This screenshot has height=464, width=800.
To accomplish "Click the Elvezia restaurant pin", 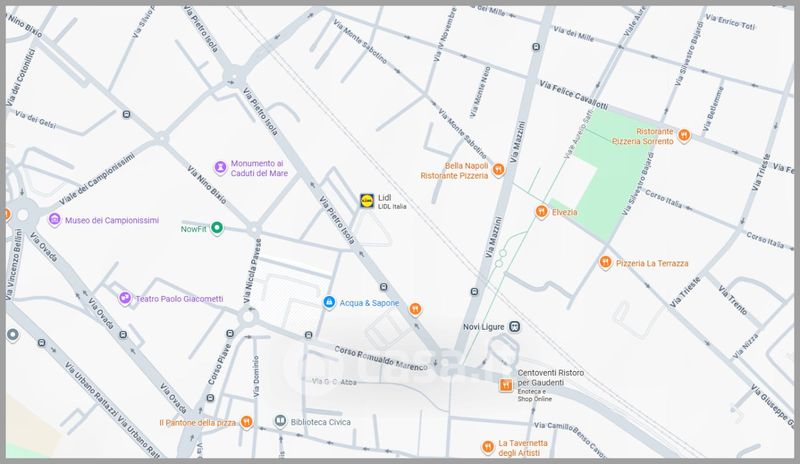I will pos(540,211).
